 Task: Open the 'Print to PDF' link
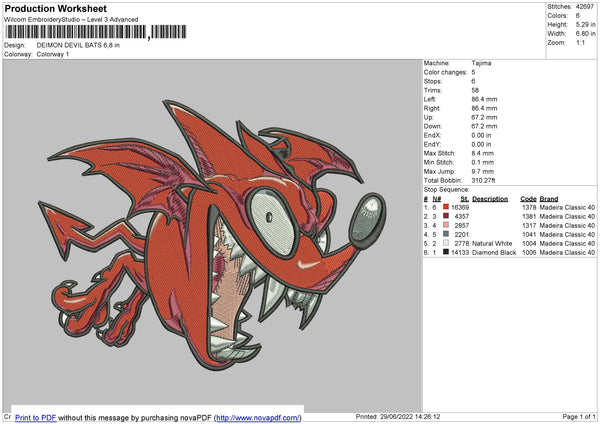(36, 417)
